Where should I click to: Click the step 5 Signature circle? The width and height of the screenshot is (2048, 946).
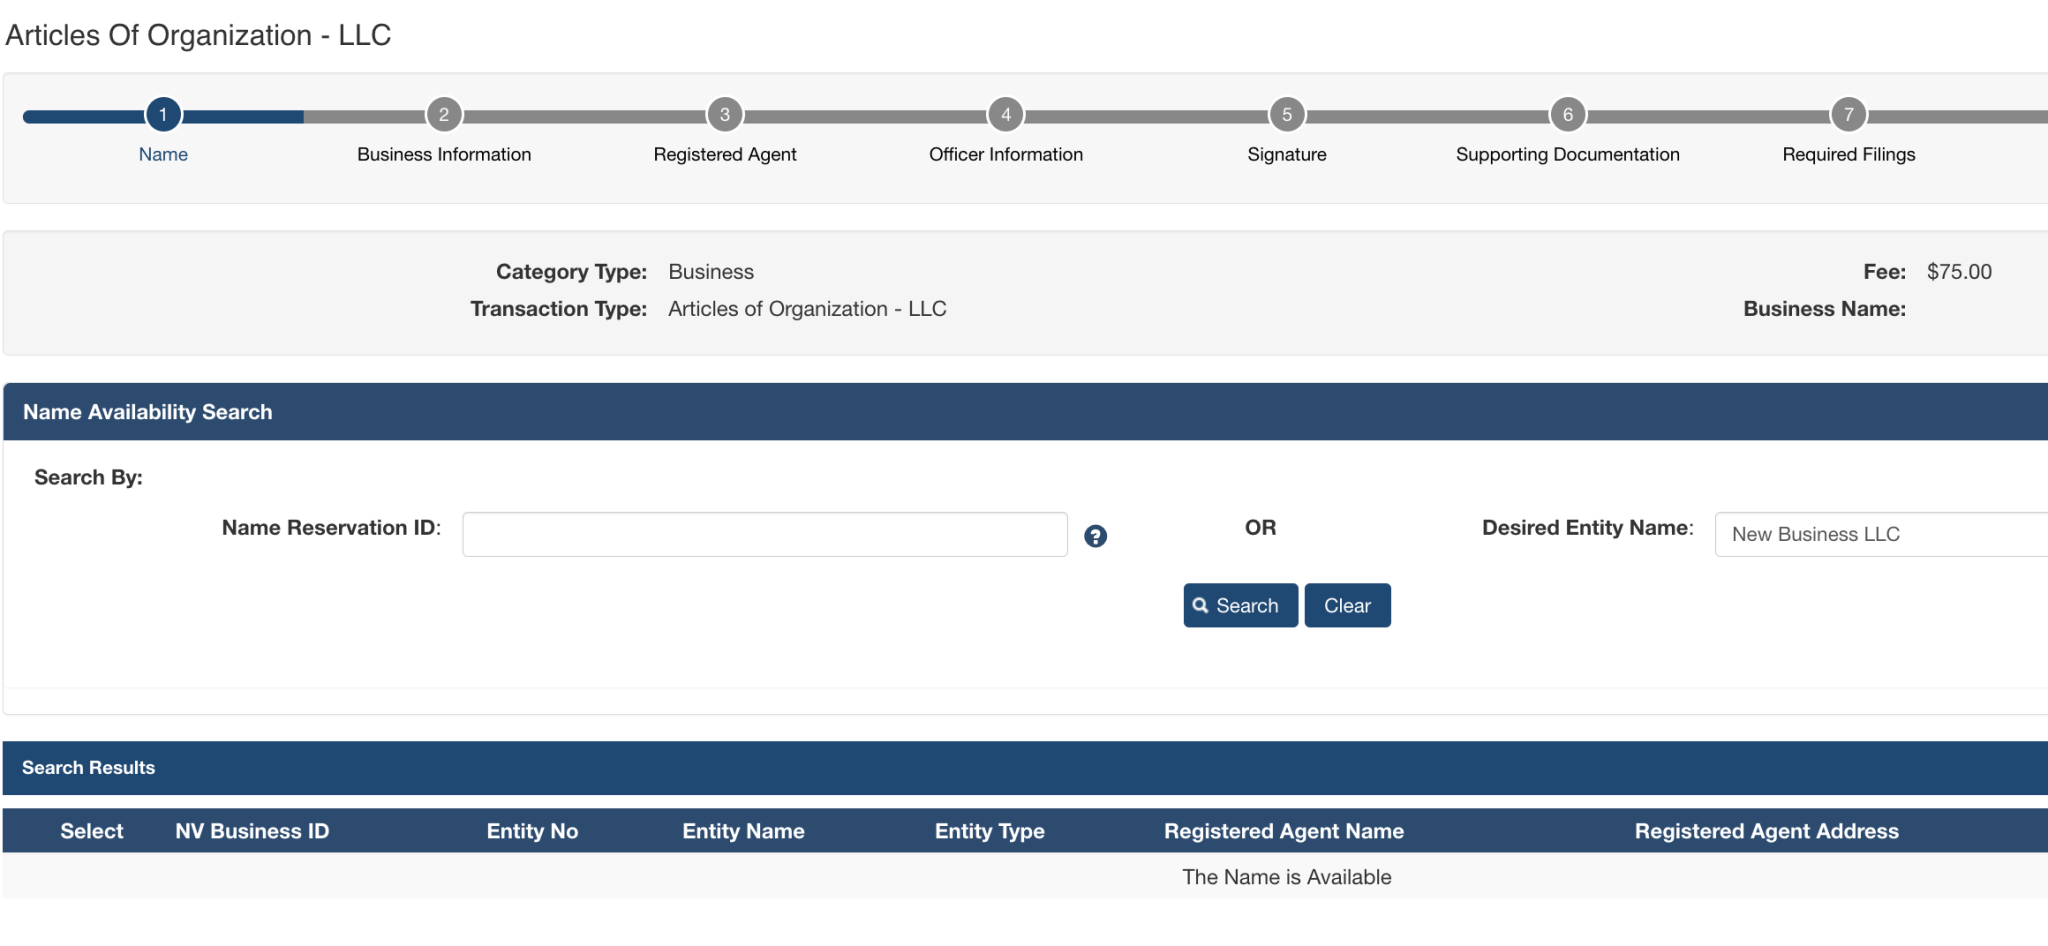1287,114
